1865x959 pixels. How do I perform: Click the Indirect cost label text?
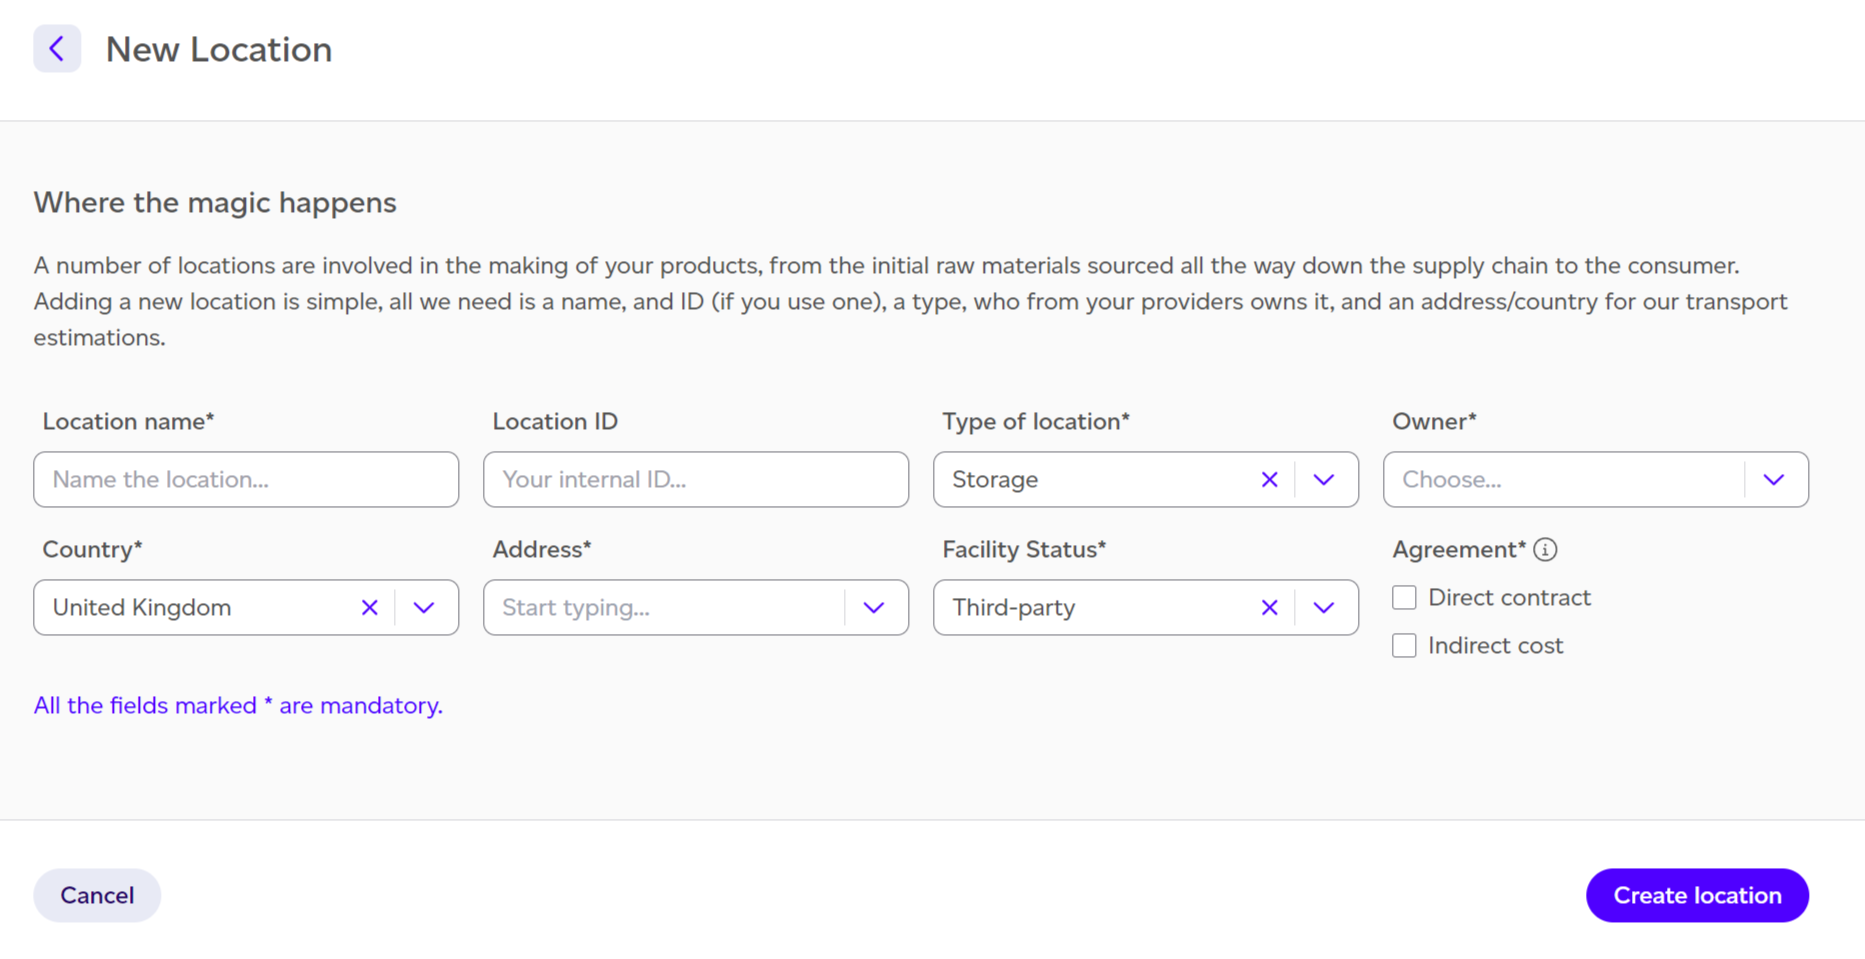[1495, 646]
